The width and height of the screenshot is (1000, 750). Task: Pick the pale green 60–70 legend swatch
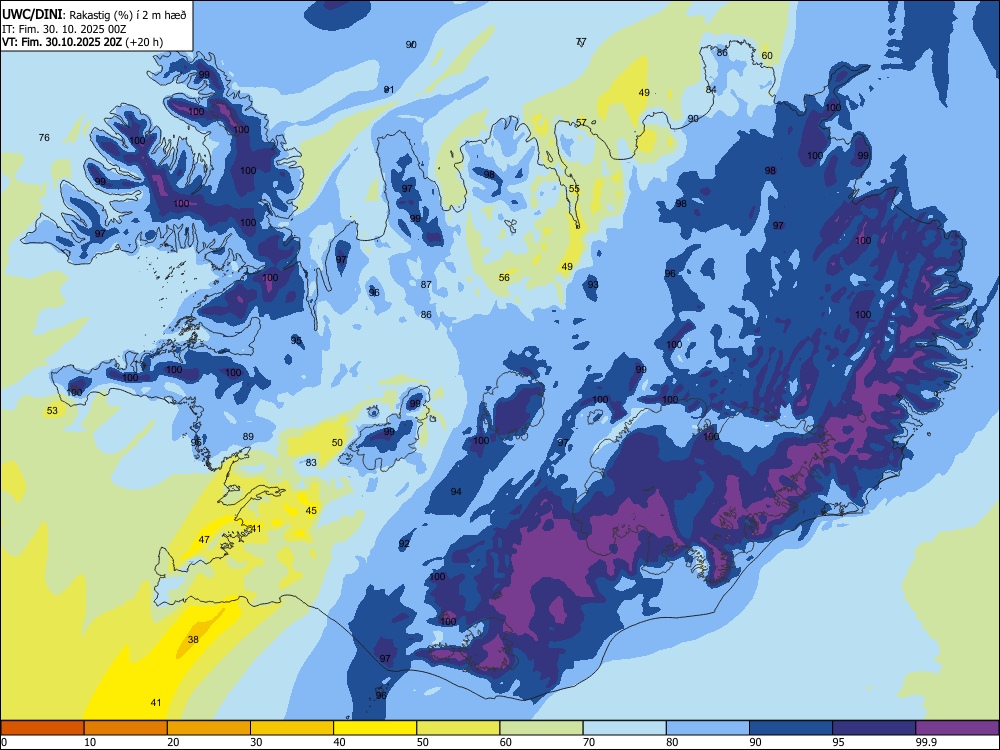coord(541,728)
